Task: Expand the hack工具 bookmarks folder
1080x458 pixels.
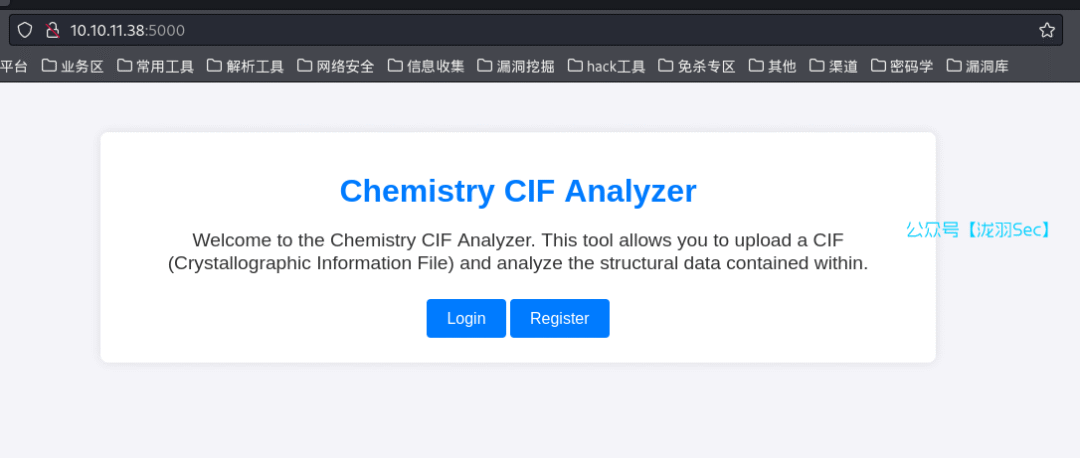Action: (606, 66)
